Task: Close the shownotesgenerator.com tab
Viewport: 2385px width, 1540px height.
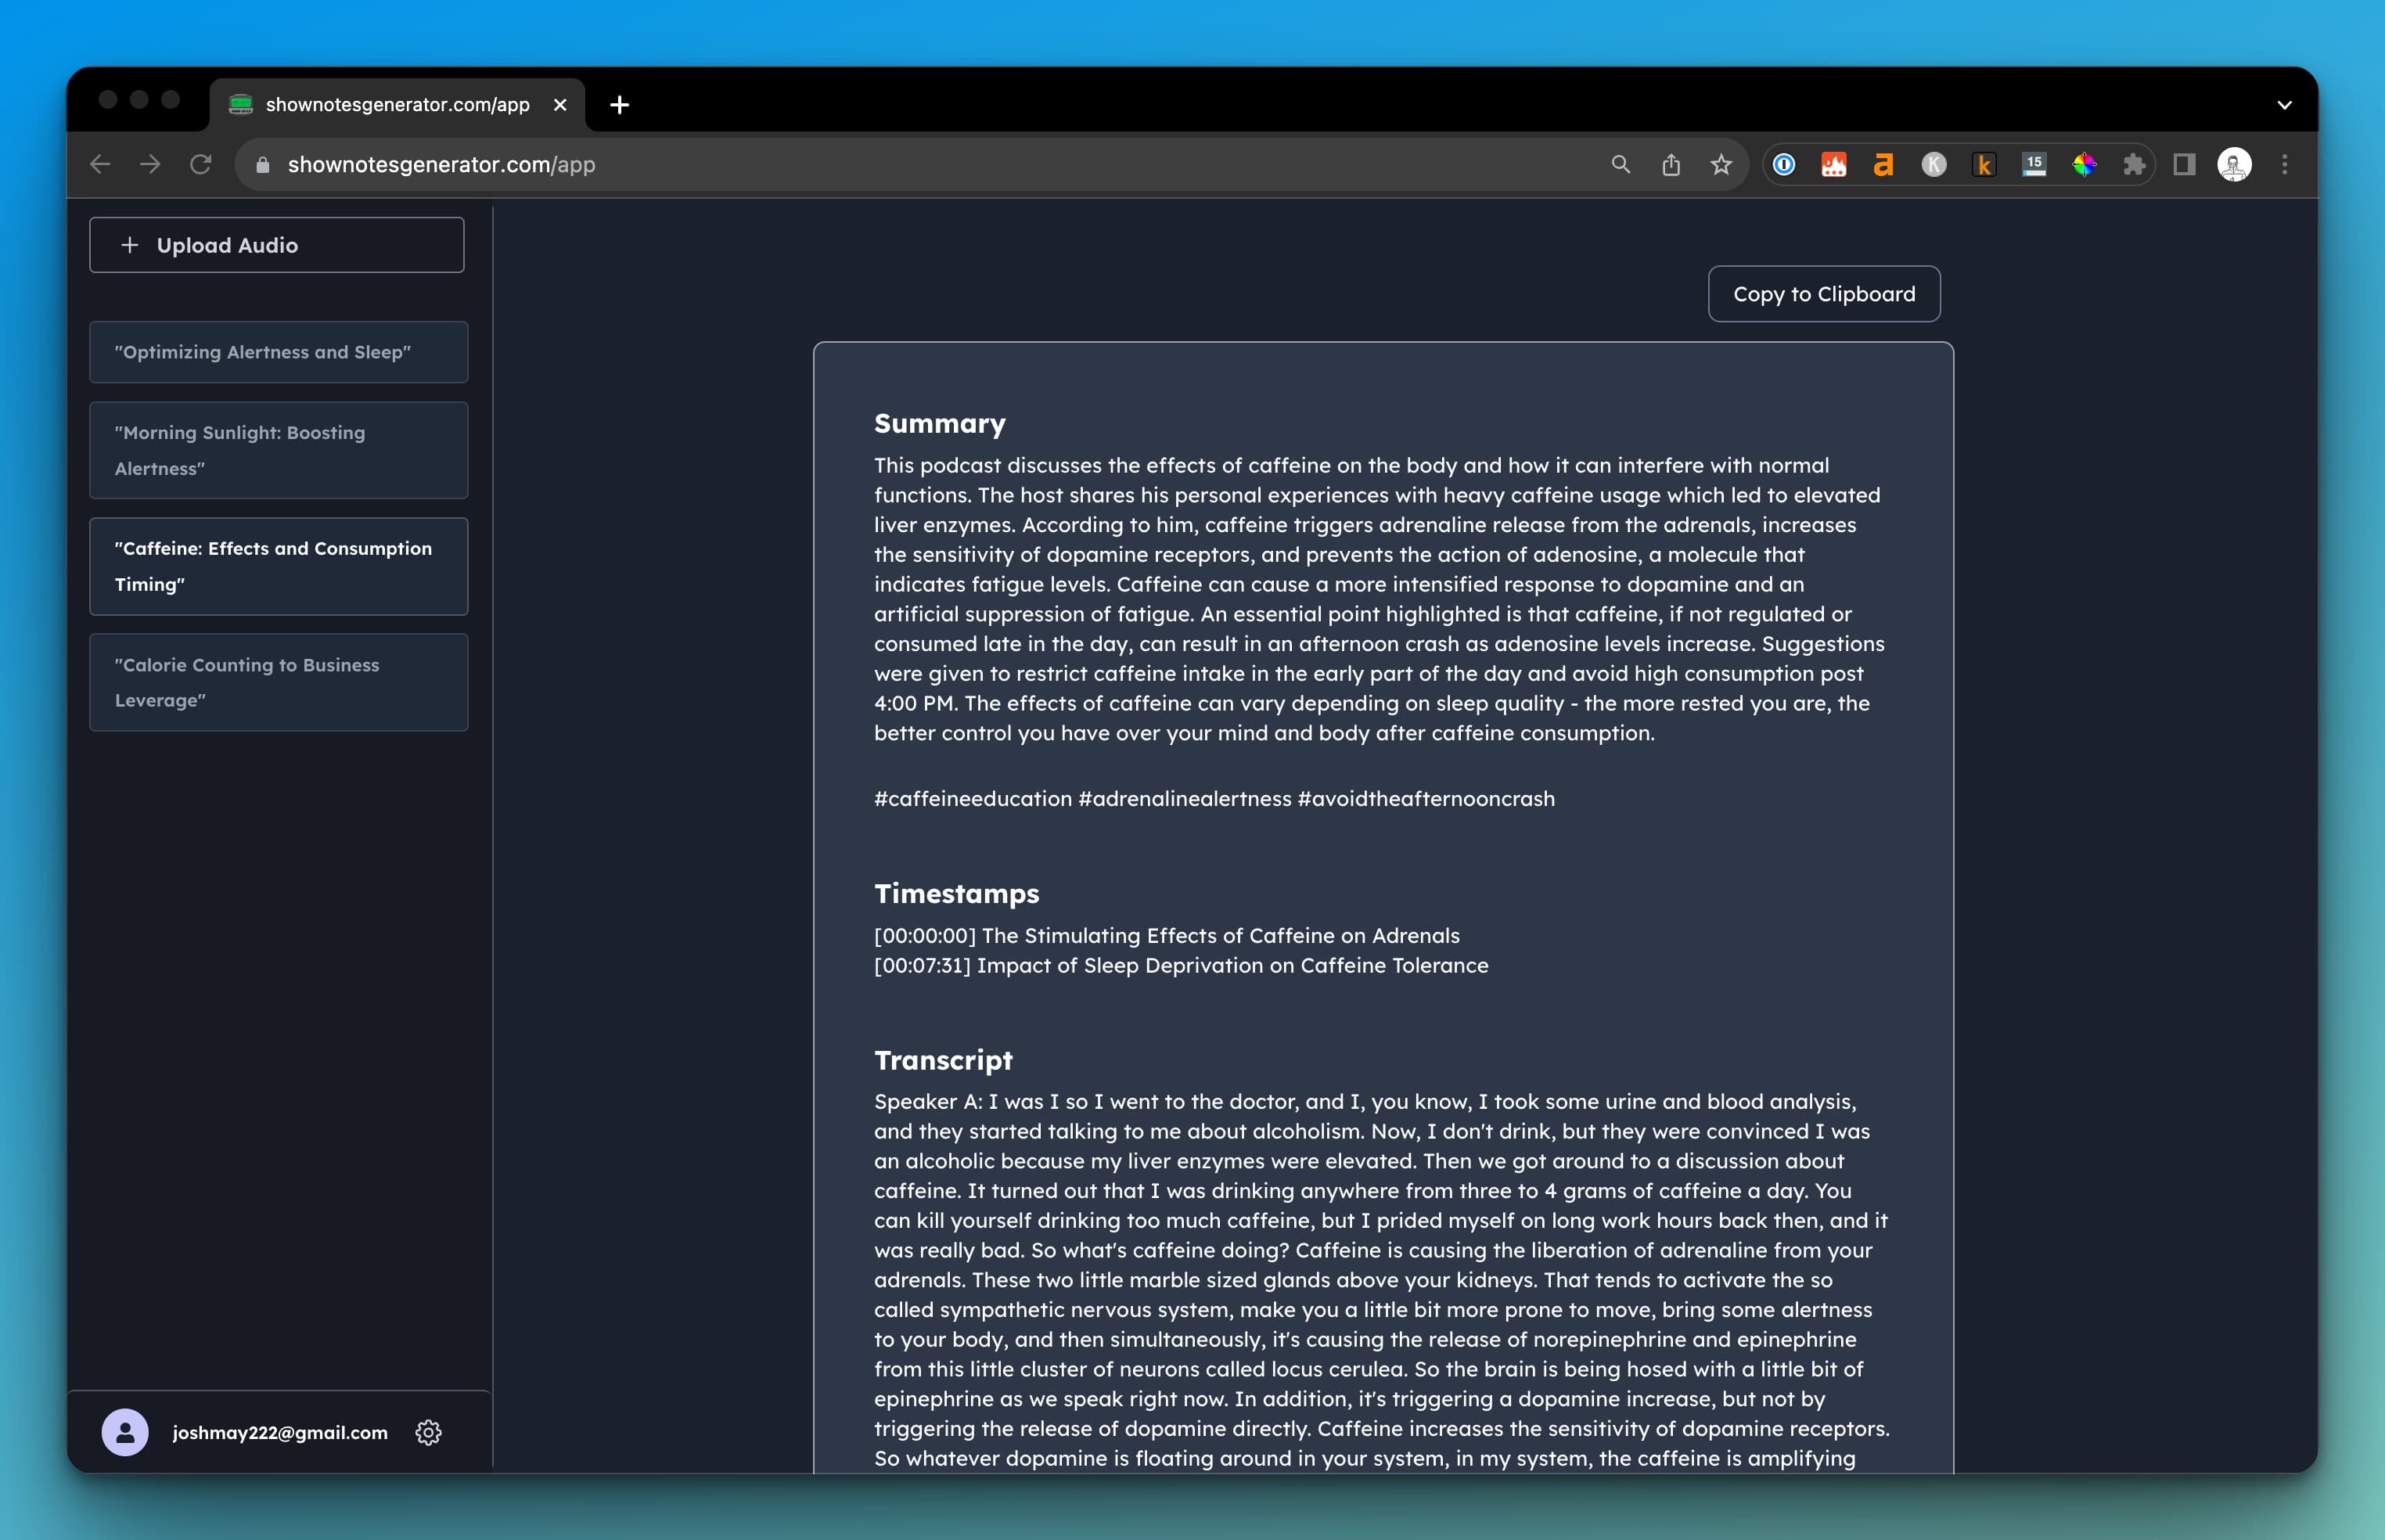Action: tap(560, 104)
